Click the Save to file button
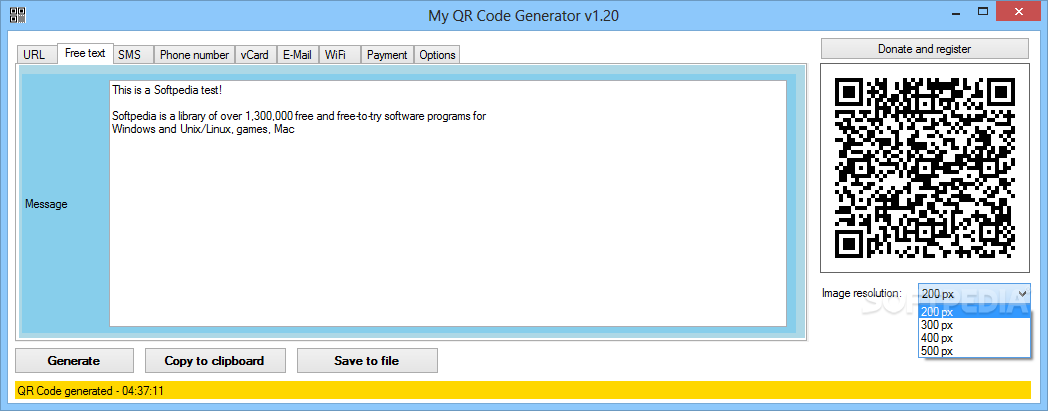 pos(367,360)
